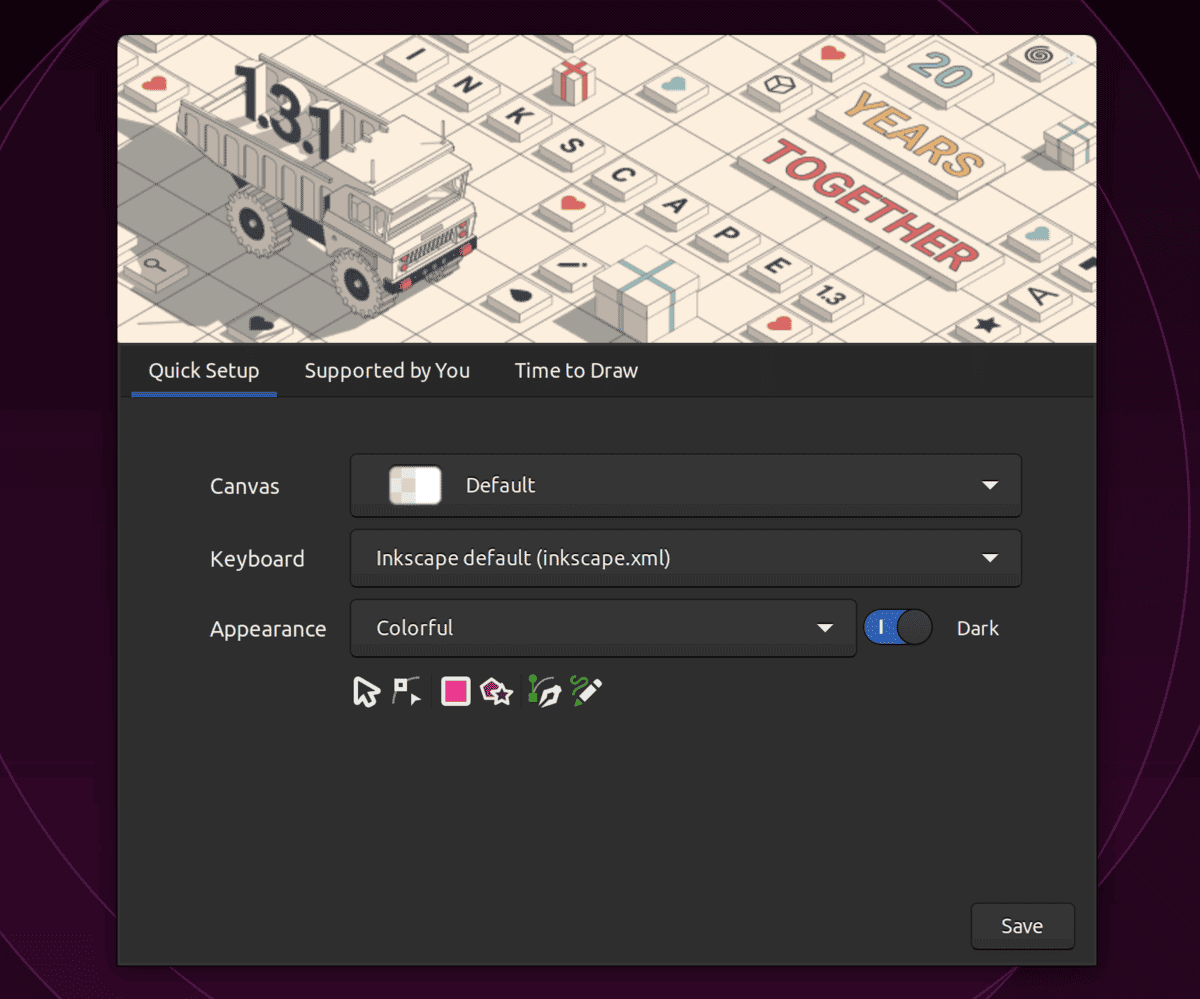Open the Appearance dropdown set to Colorful
The width and height of the screenshot is (1200, 999).
pyautogui.click(x=603, y=628)
